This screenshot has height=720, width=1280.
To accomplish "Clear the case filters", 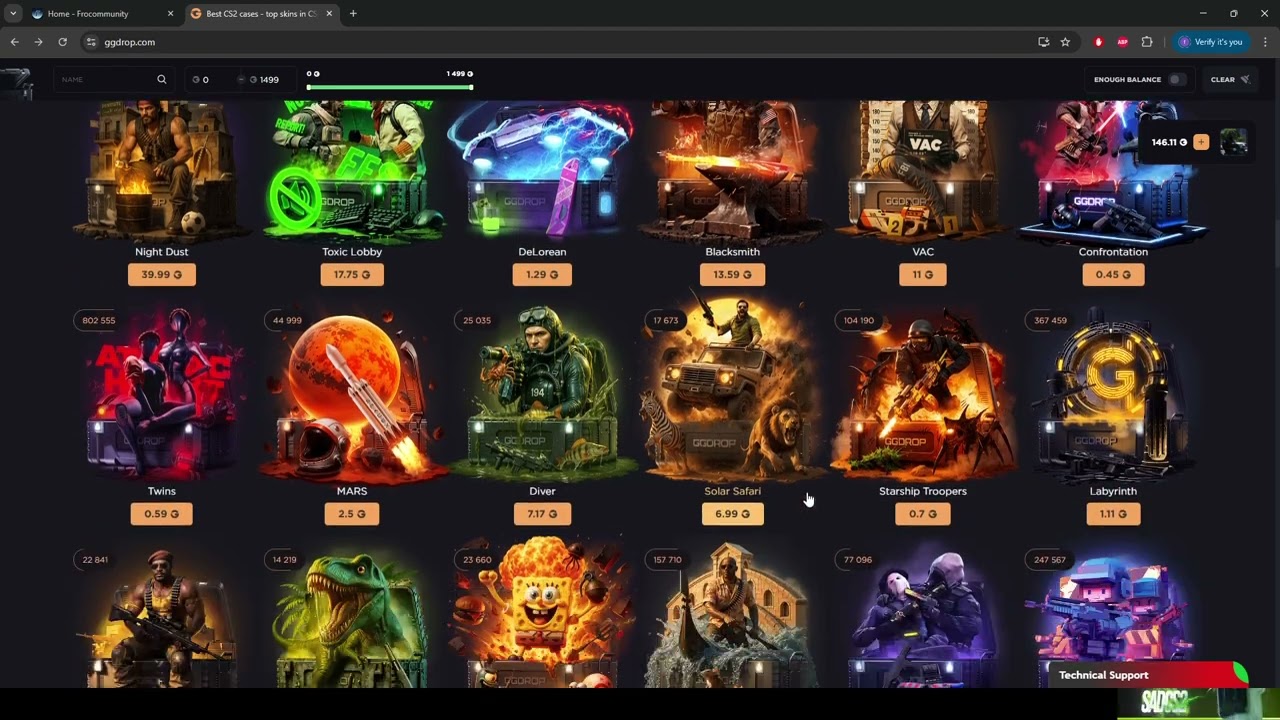I will [1230, 79].
